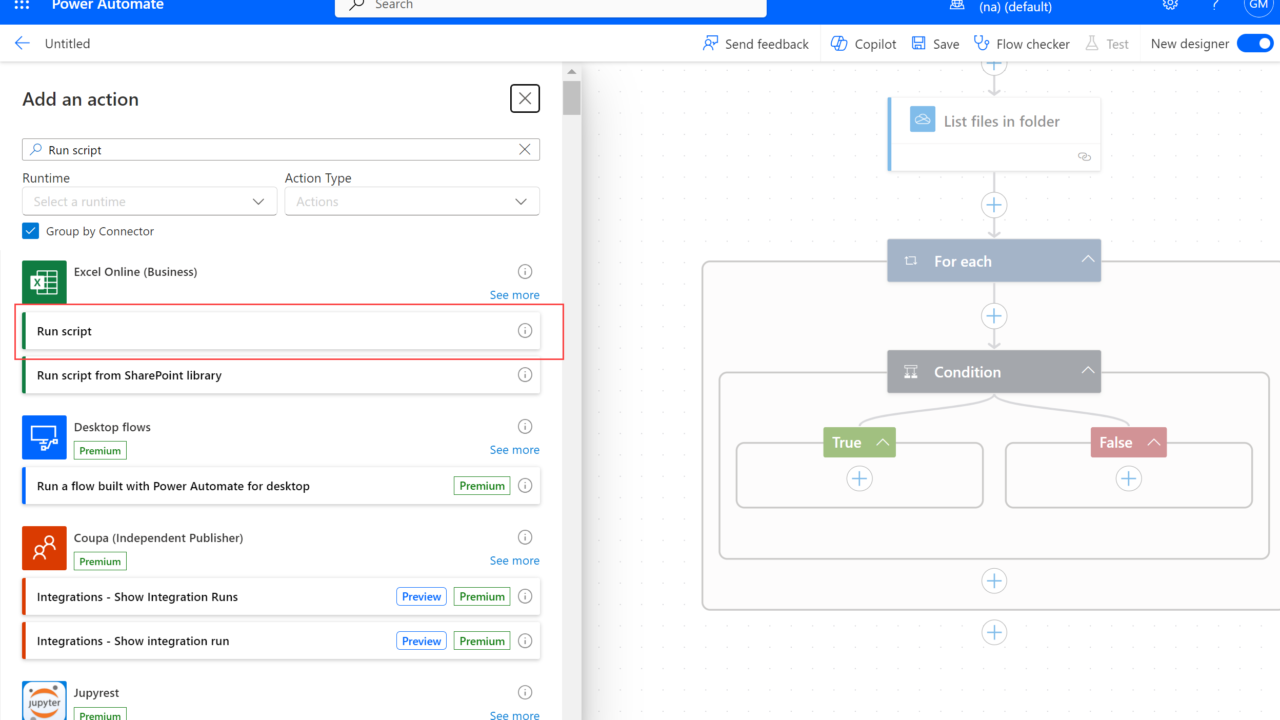
Task: Click the Untitled flow name
Action: (67, 44)
